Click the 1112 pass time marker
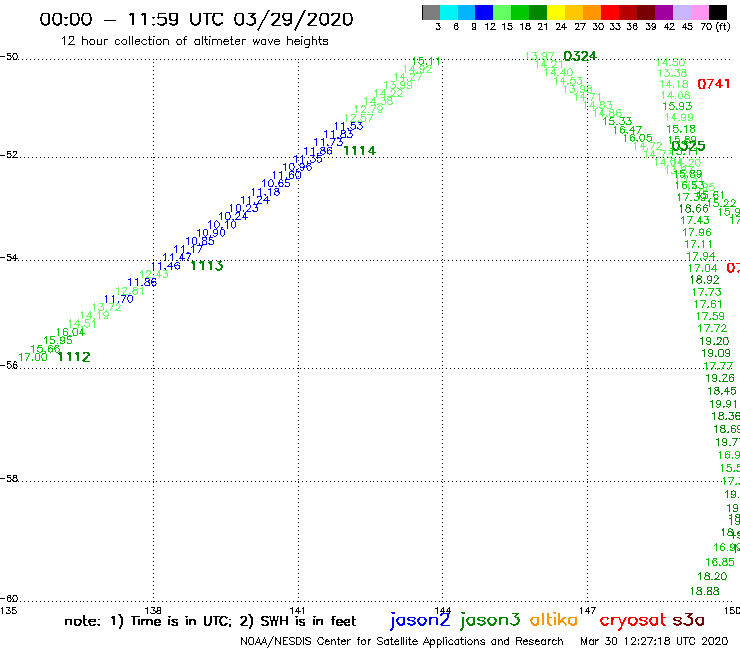The width and height of the screenshot is (740, 650). (x=74, y=357)
